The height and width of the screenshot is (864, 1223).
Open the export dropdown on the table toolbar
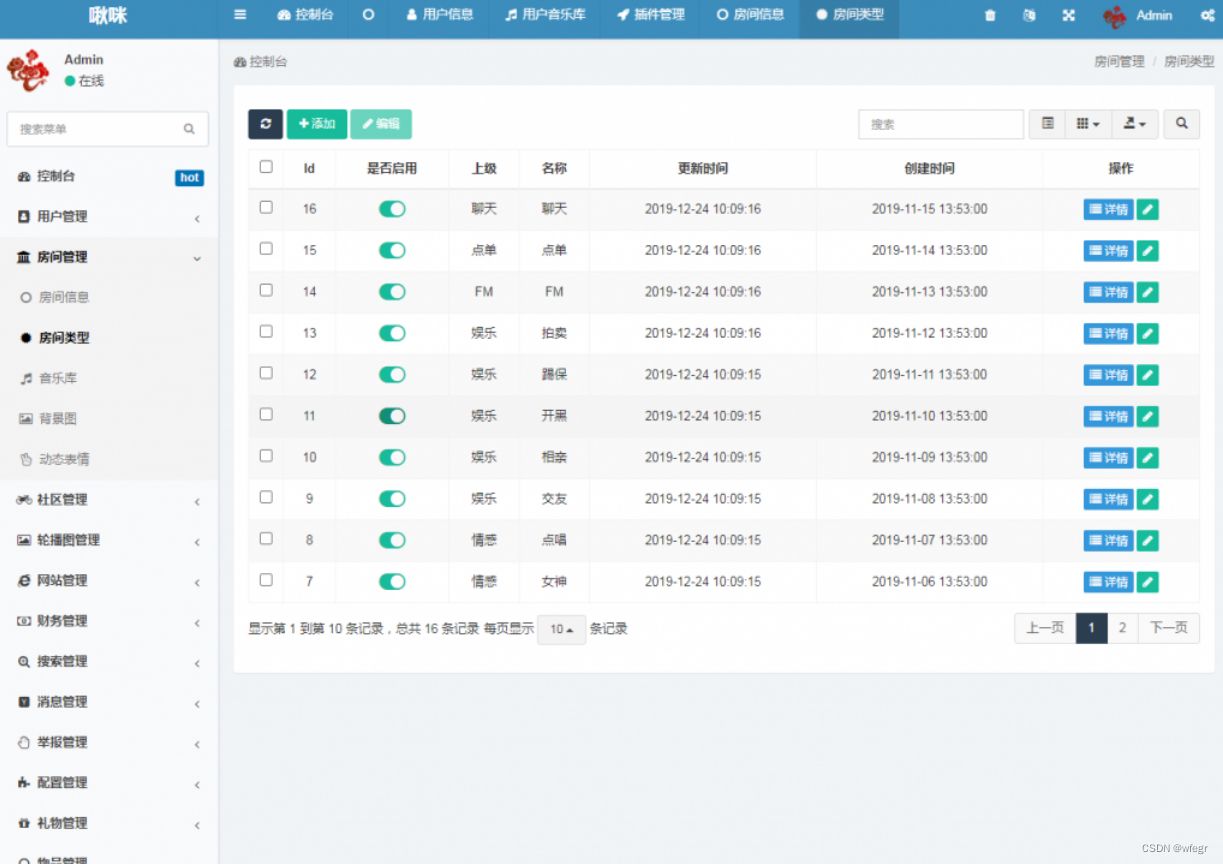click(x=1135, y=124)
